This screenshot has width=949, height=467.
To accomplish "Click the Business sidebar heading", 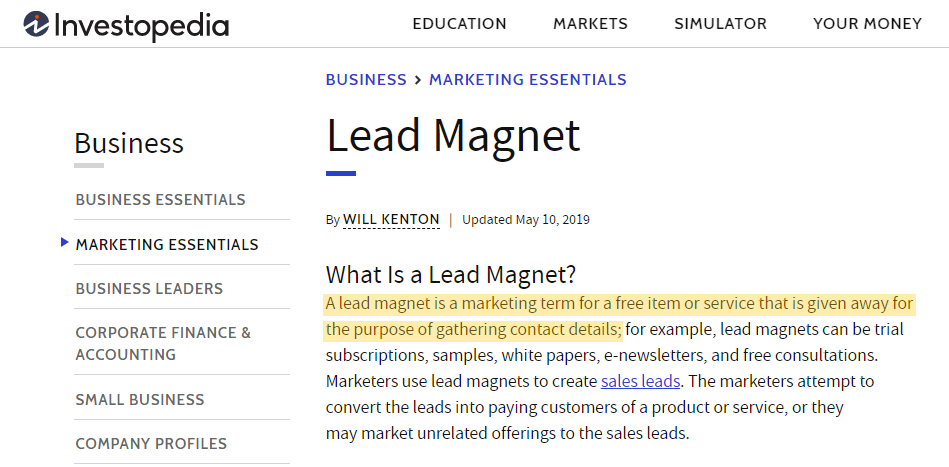I will [x=129, y=143].
